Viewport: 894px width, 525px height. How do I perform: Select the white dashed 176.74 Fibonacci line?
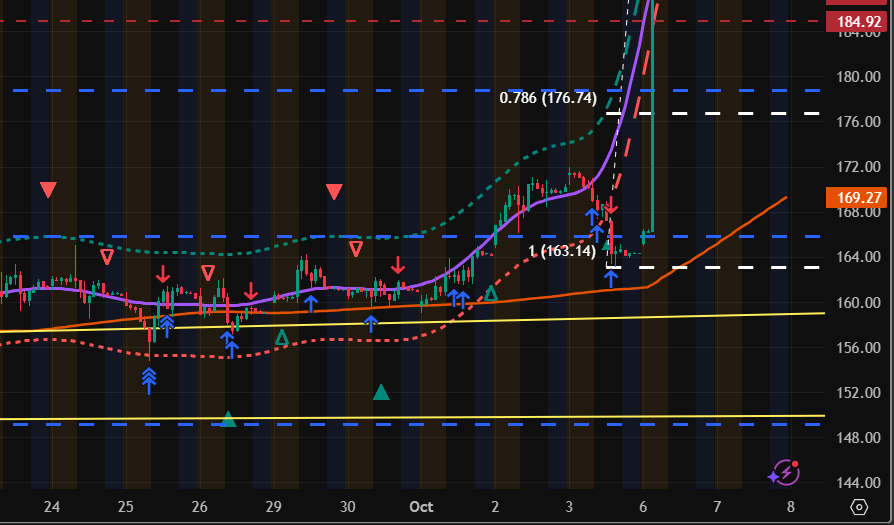point(740,114)
